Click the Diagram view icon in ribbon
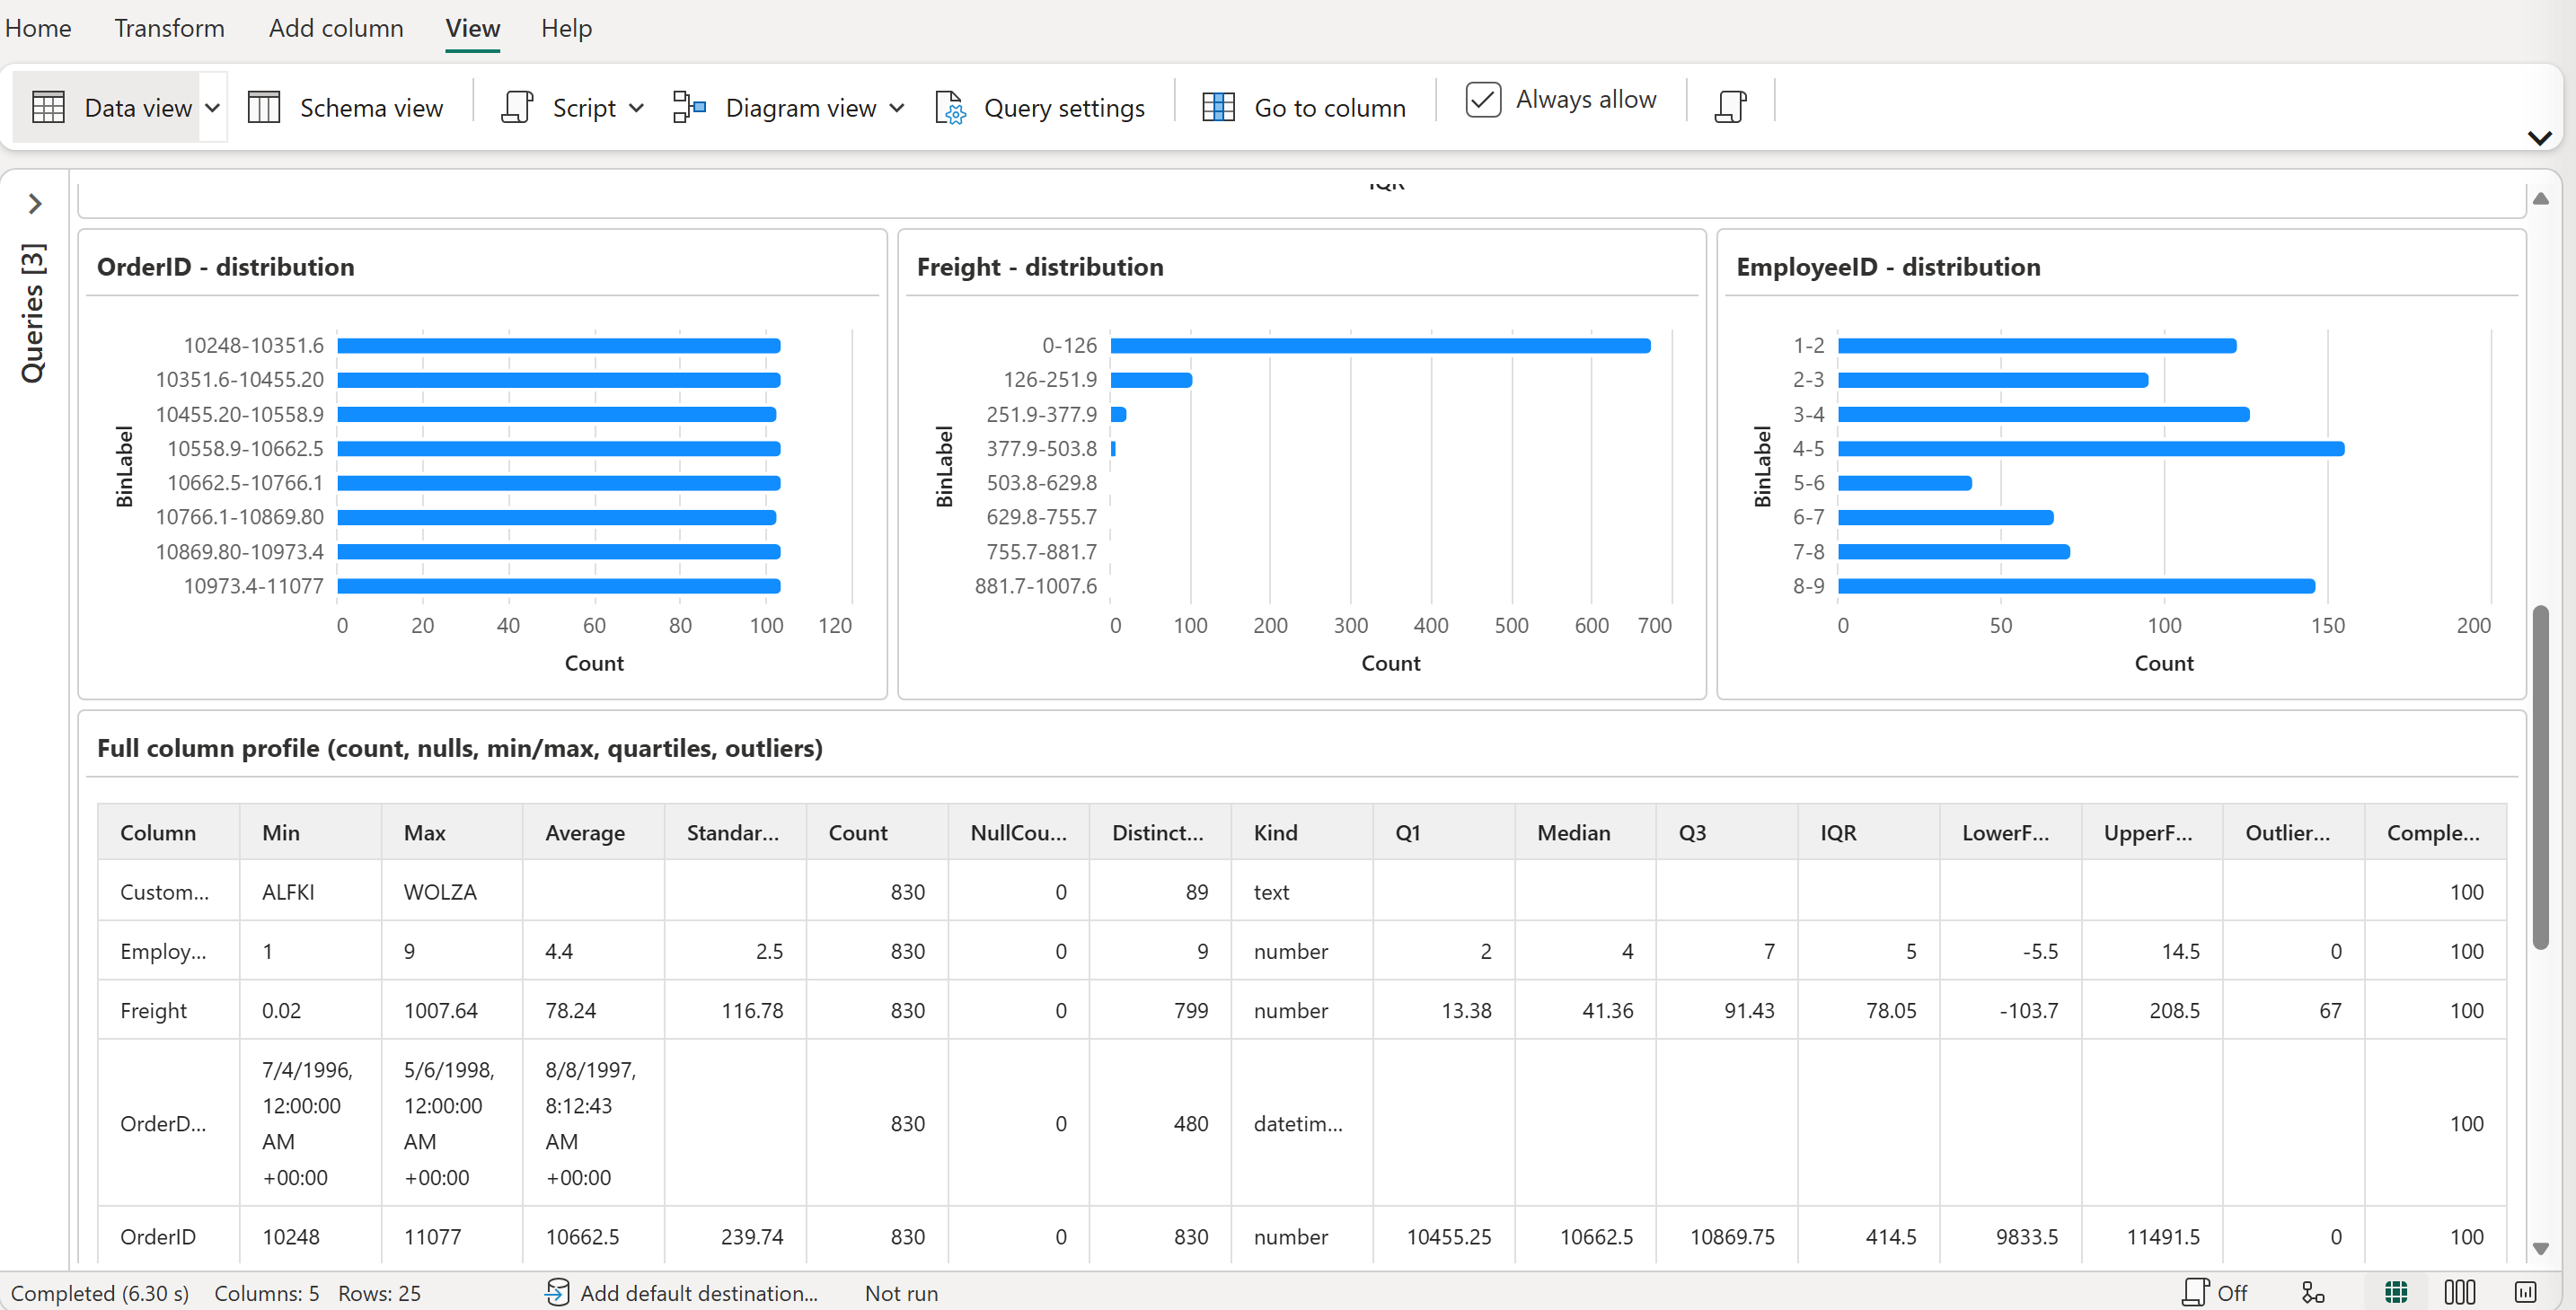The height and width of the screenshot is (1310, 2576). point(689,107)
